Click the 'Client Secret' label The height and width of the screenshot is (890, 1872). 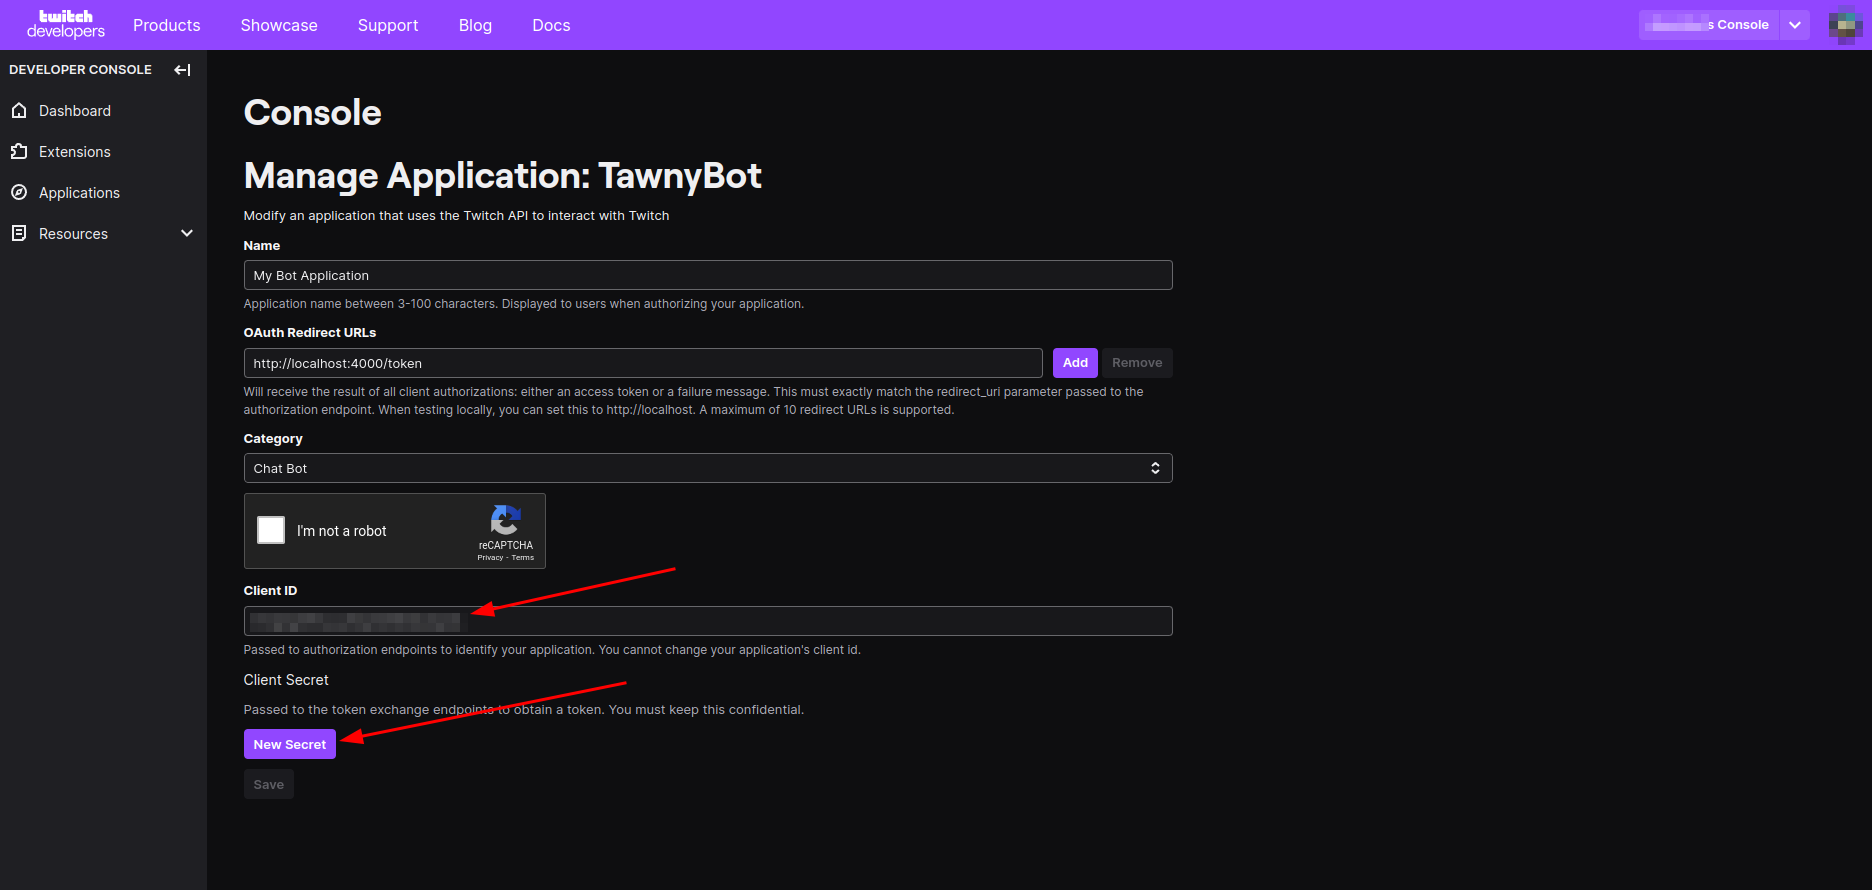(286, 680)
